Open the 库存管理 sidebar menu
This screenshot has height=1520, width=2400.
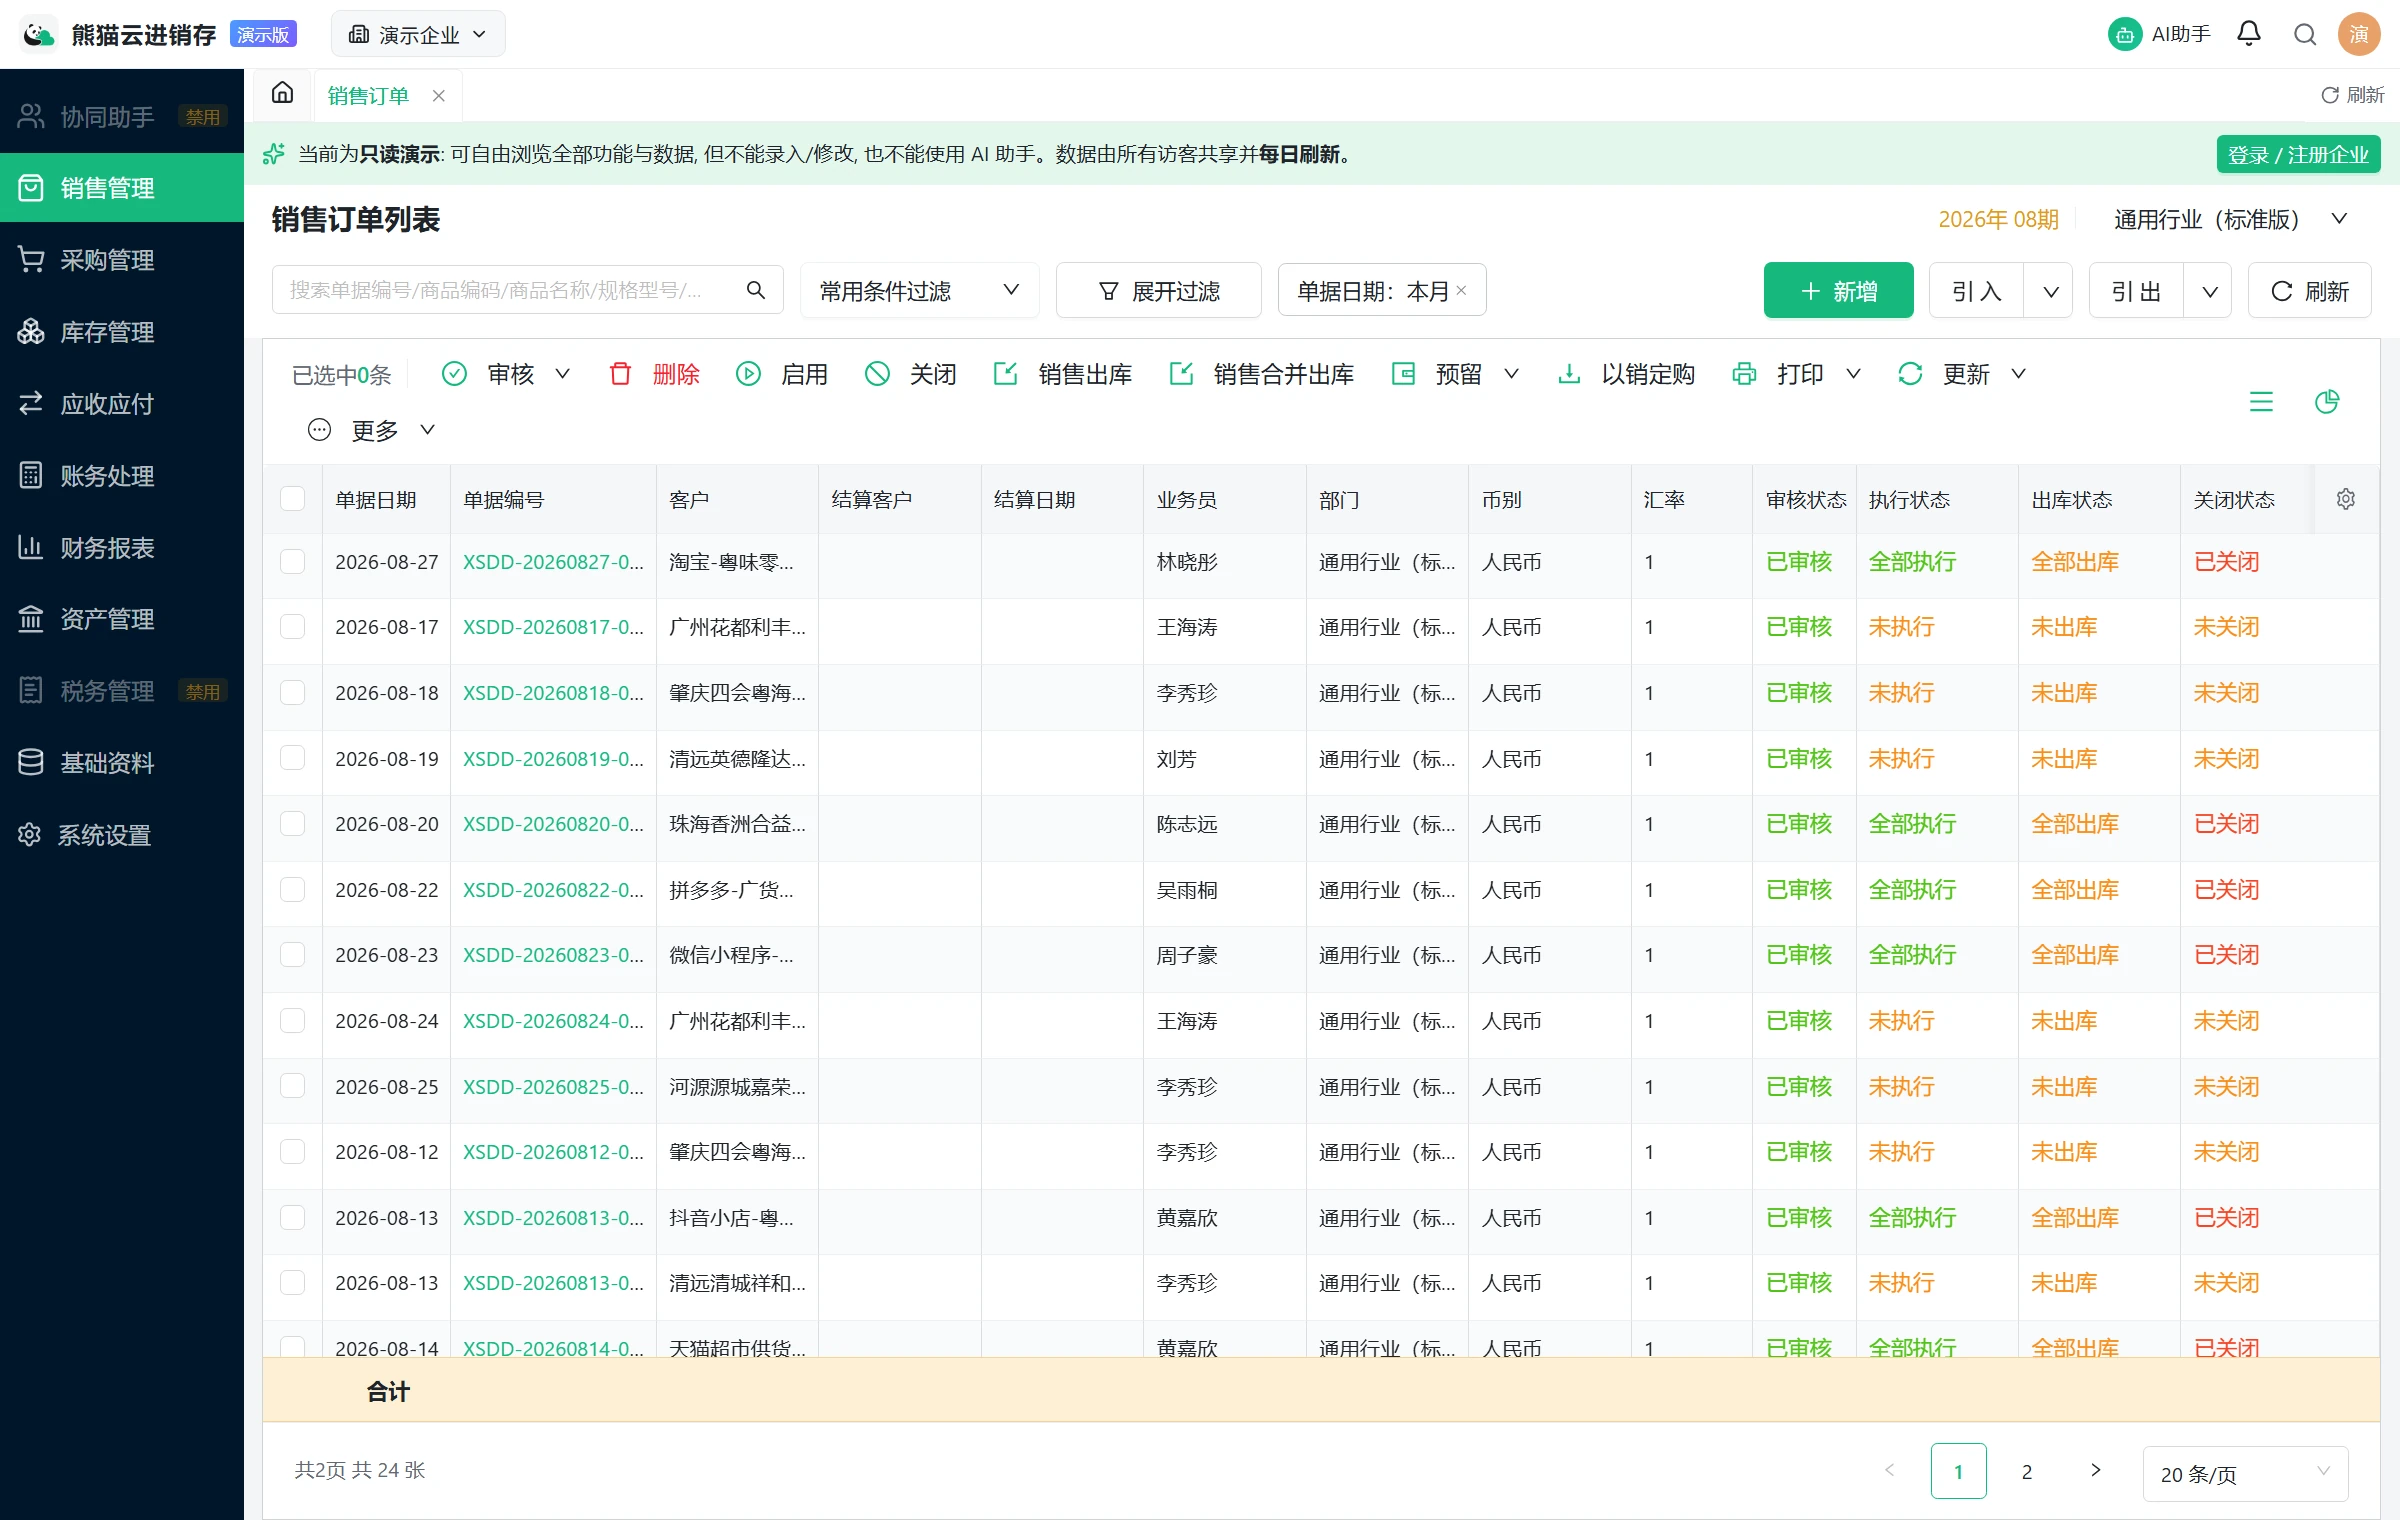pyautogui.click(x=122, y=332)
